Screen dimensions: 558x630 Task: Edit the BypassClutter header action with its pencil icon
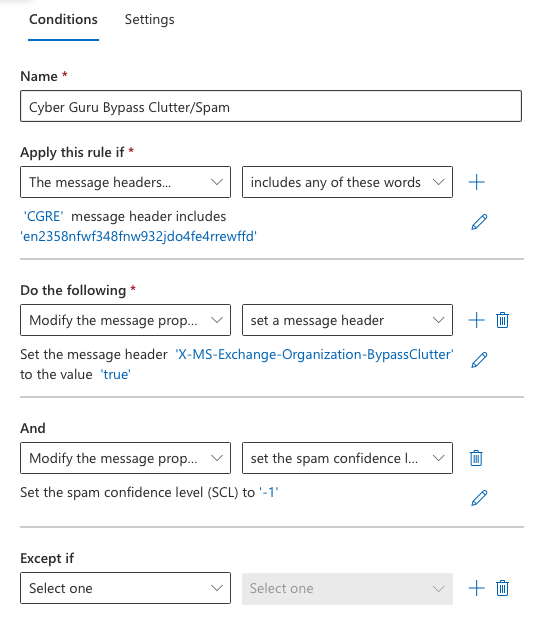pyautogui.click(x=479, y=360)
